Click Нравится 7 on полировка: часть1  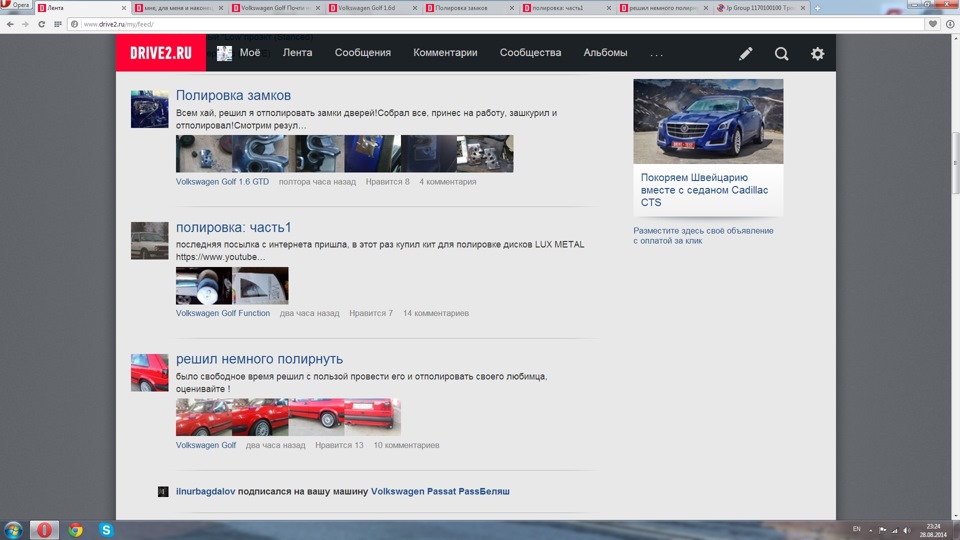point(371,313)
